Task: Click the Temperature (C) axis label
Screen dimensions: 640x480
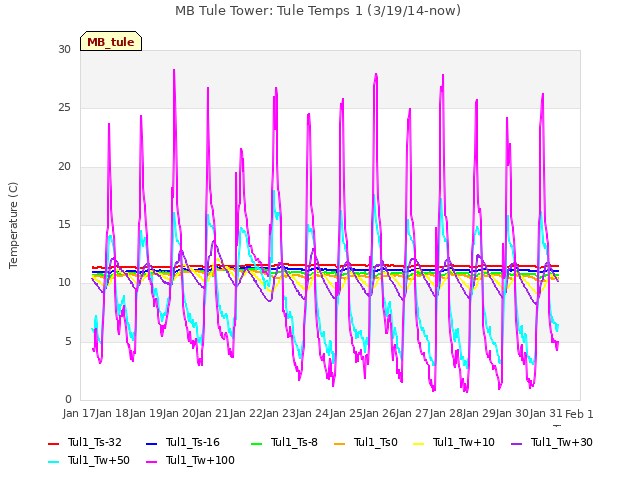Action: pyautogui.click(x=13, y=225)
